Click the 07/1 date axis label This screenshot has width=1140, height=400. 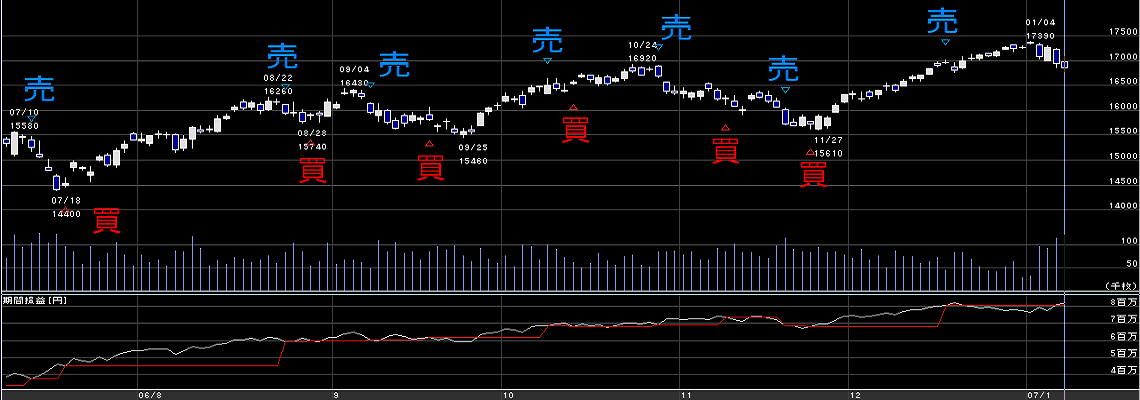click(1040, 394)
